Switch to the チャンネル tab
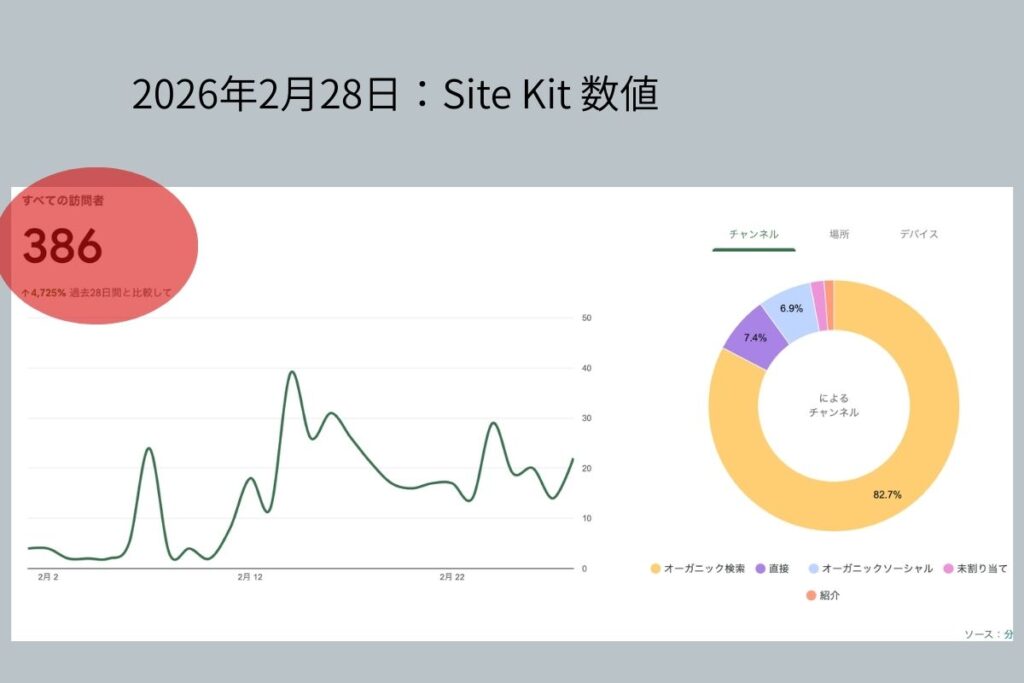The image size is (1024, 683). coord(754,234)
